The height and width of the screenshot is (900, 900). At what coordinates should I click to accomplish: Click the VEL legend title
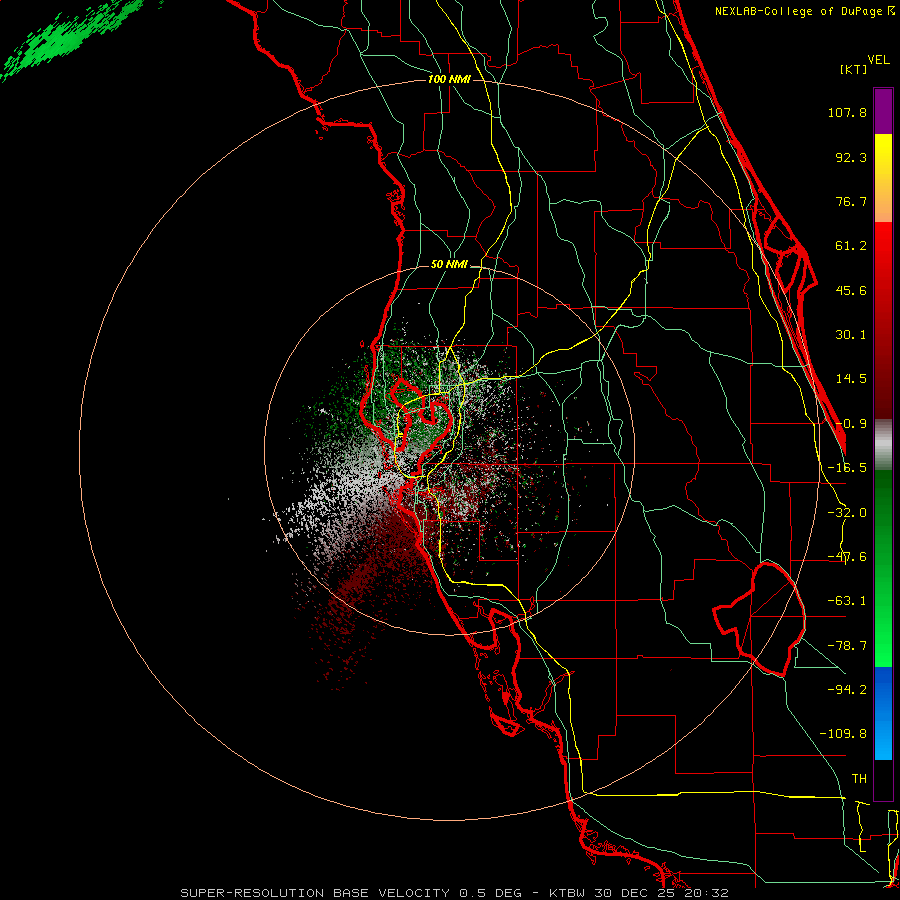(x=878, y=60)
